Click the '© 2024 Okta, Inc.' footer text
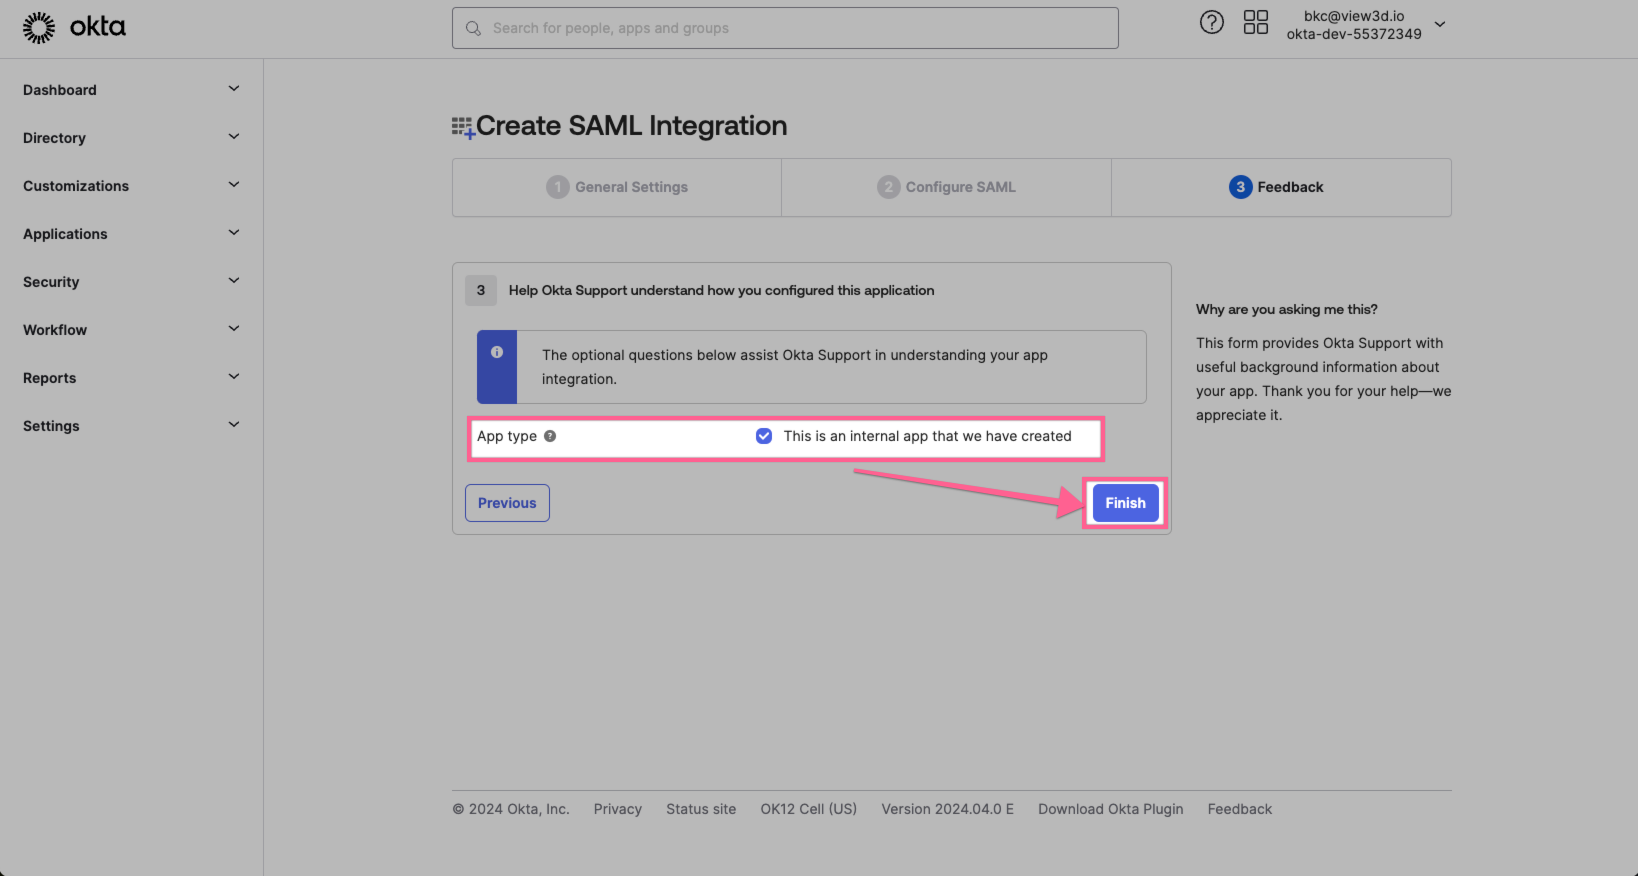1638x876 pixels. 511,809
